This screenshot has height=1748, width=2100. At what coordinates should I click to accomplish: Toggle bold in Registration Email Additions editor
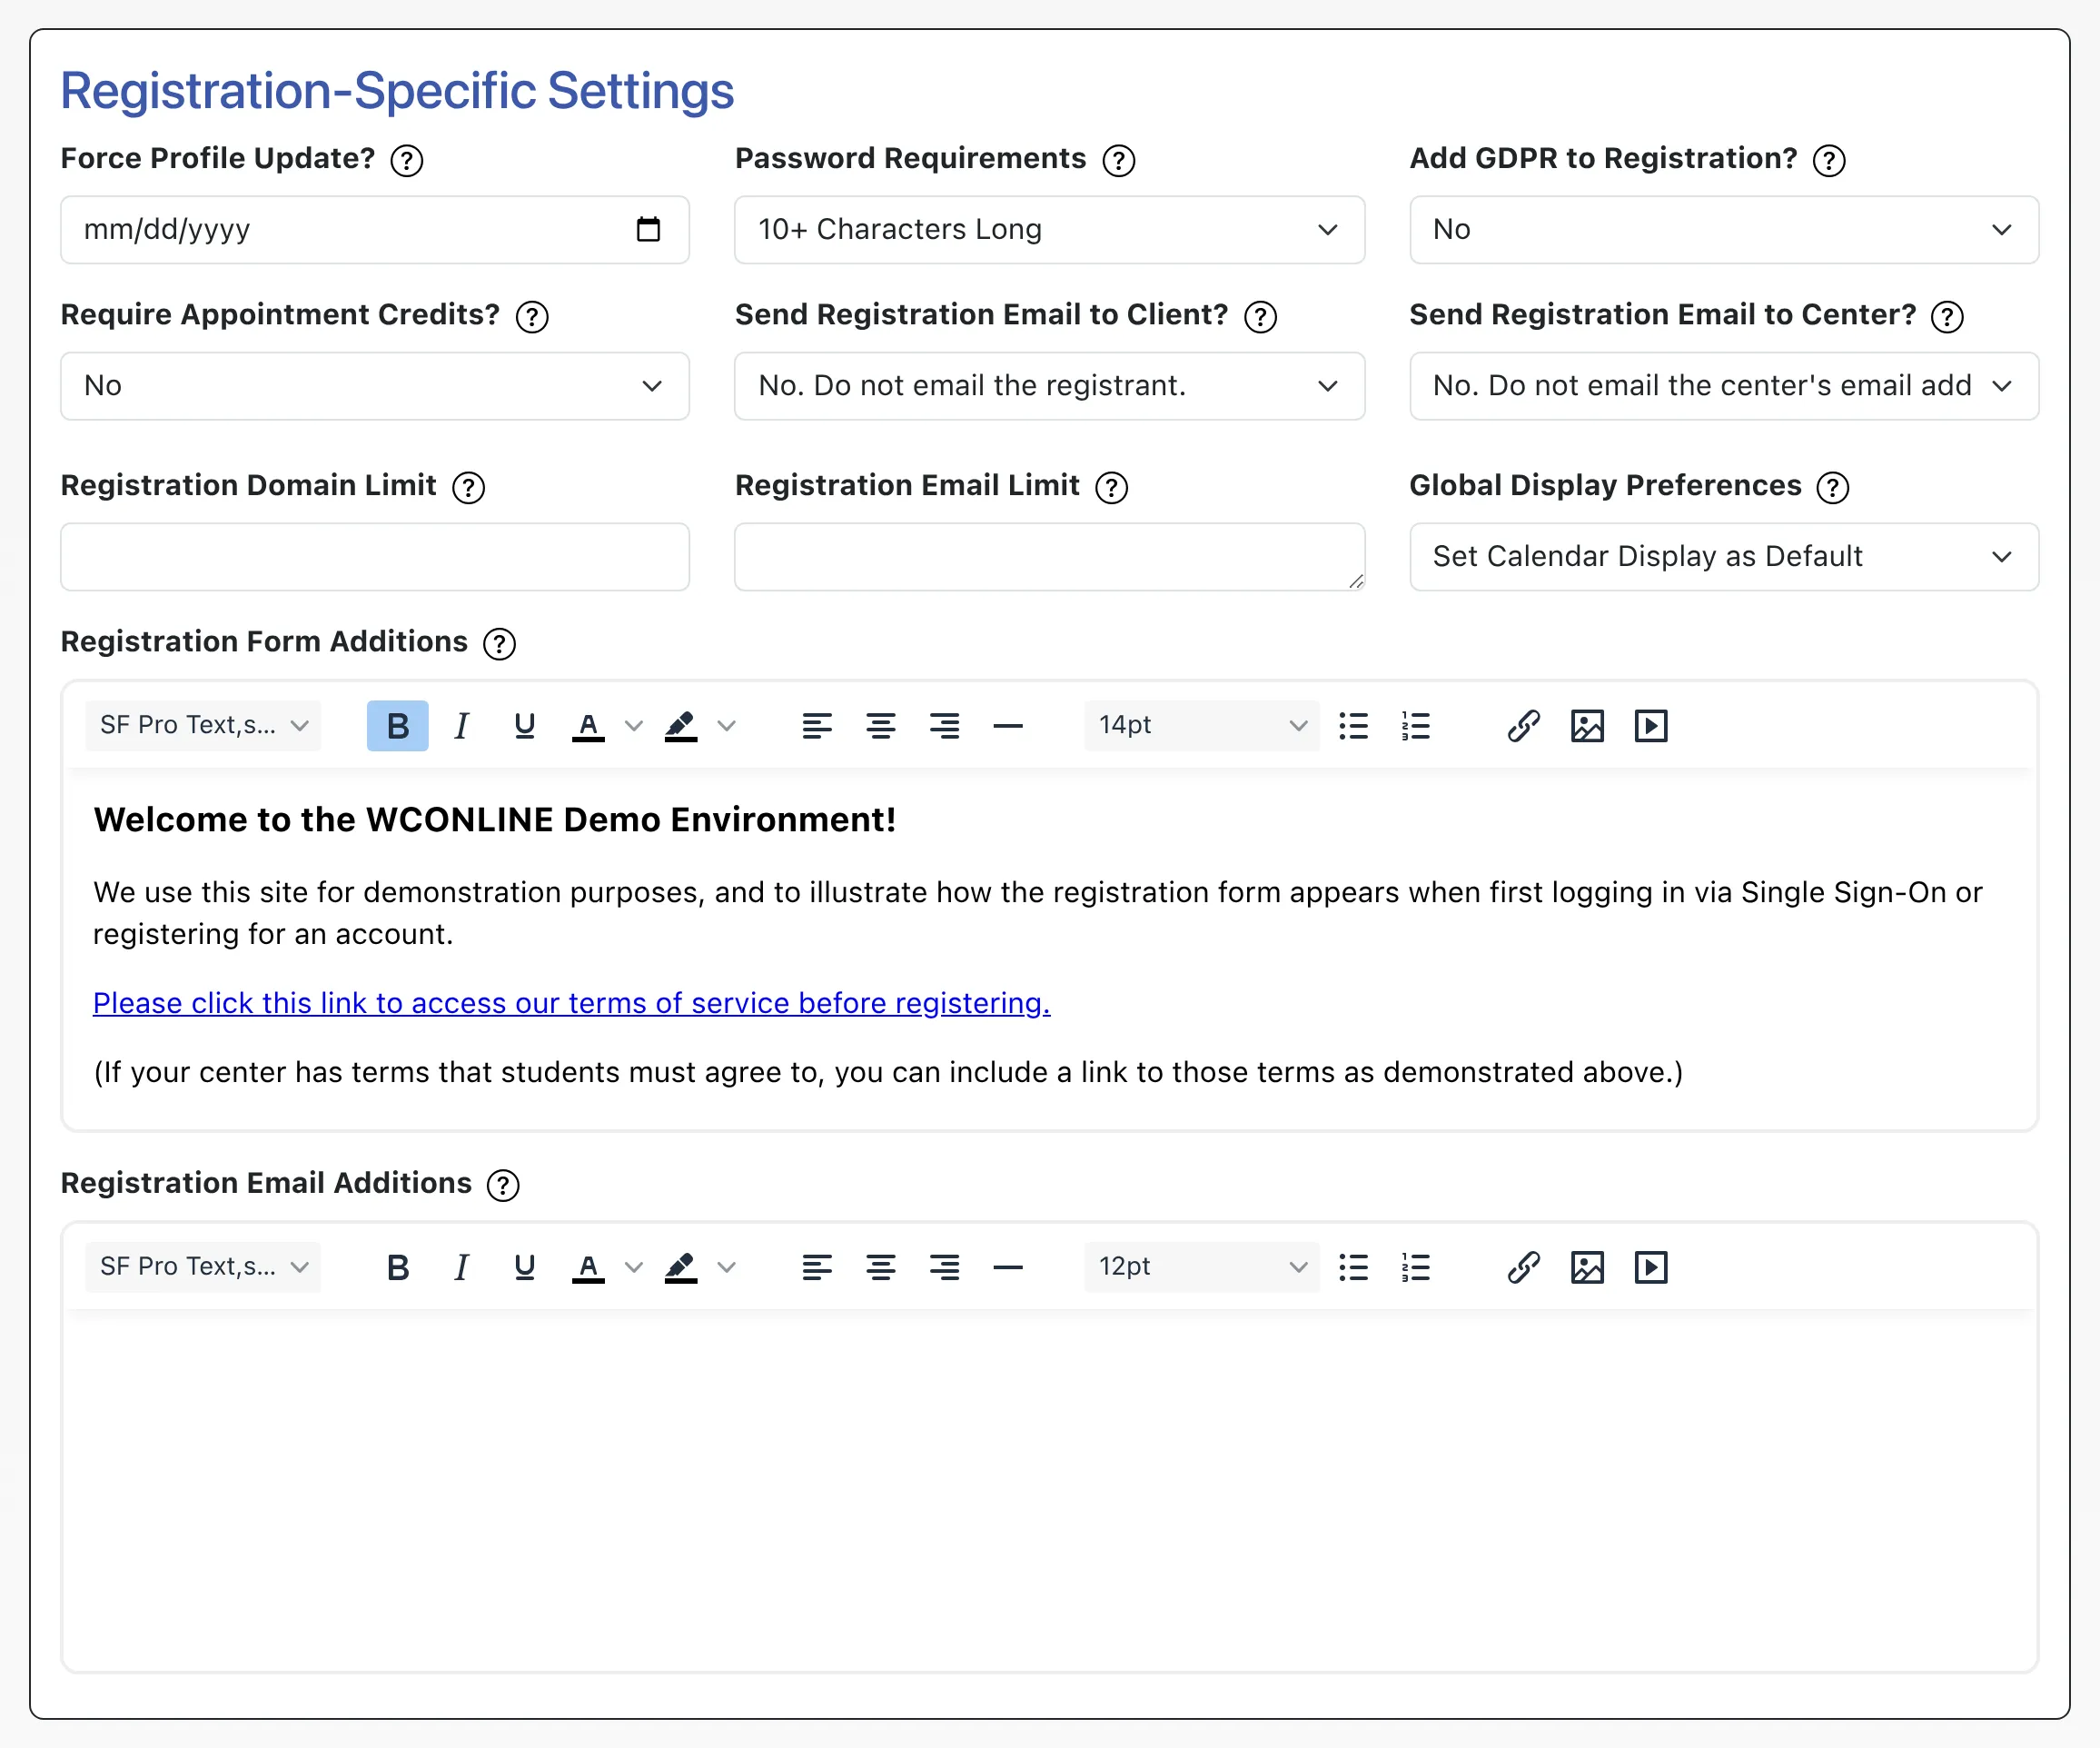tap(397, 1267)
